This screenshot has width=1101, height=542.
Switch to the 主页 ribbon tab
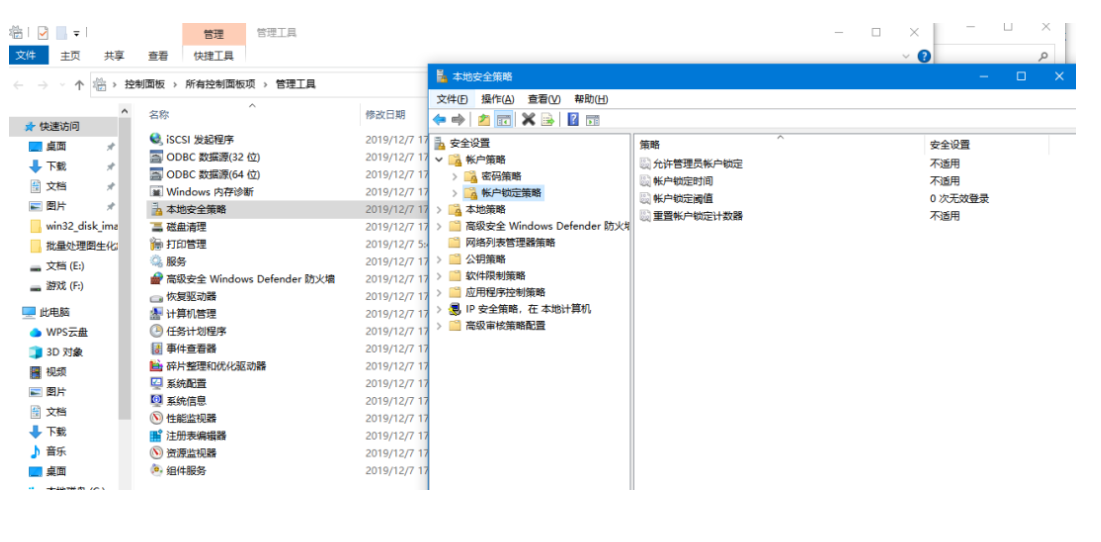pyautogui.click(x=70, y=55)
